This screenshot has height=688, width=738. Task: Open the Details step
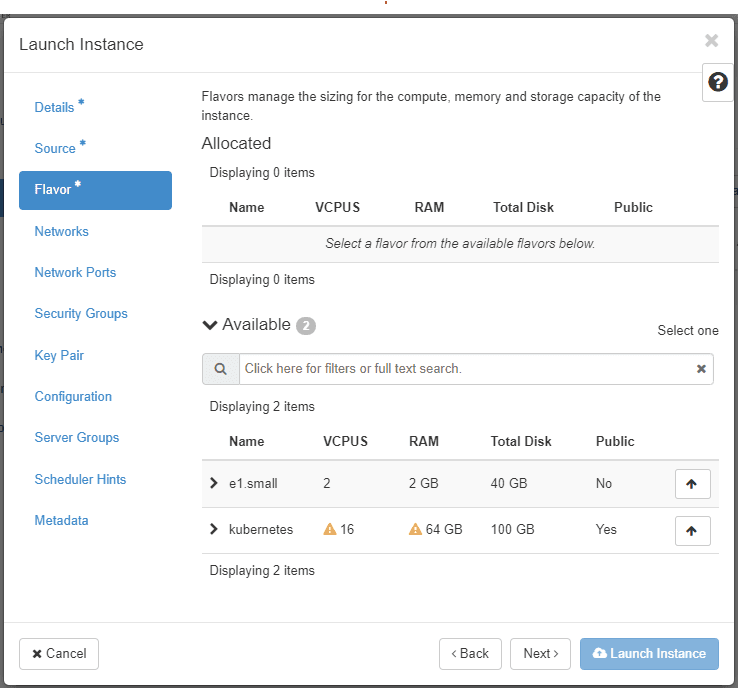pos(54,107)
